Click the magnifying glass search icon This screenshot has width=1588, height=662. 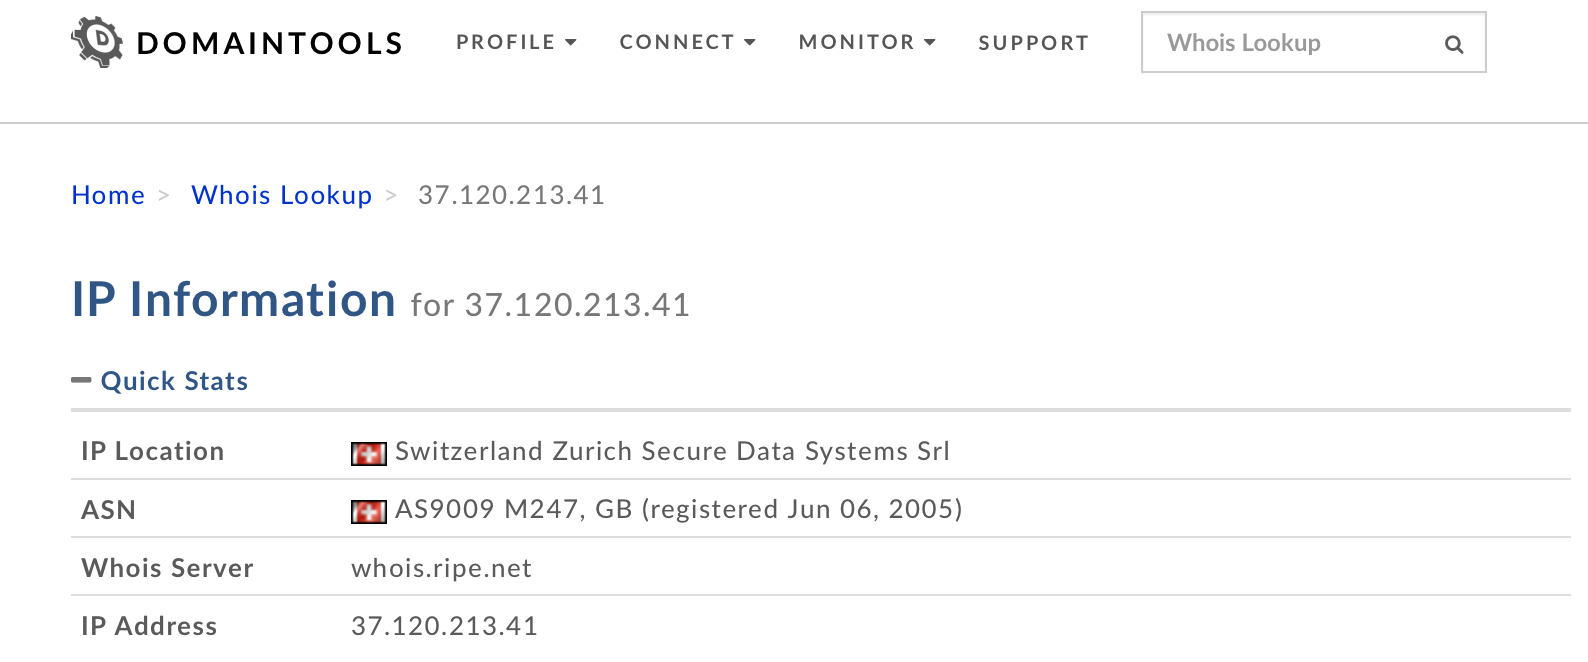pyautogui.click(x=1454, y=44)
